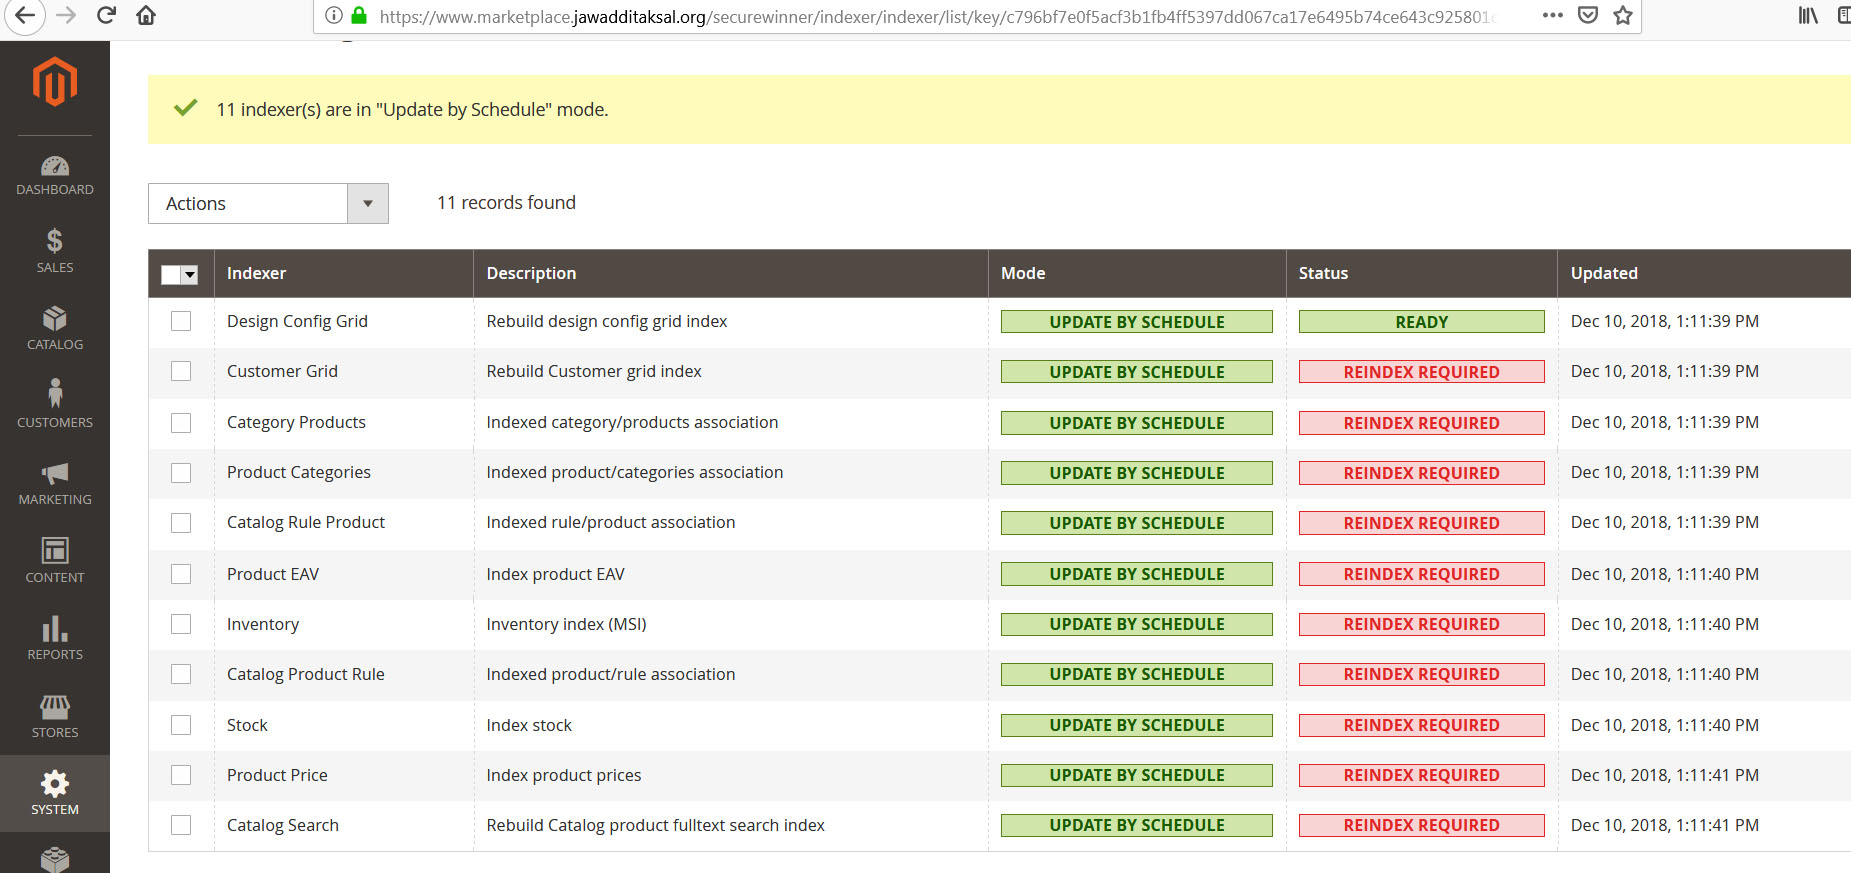Viewport: 1851px width, 873px height.
Task: Select the Product EAV row checkbox
Action: click(181, 574)
